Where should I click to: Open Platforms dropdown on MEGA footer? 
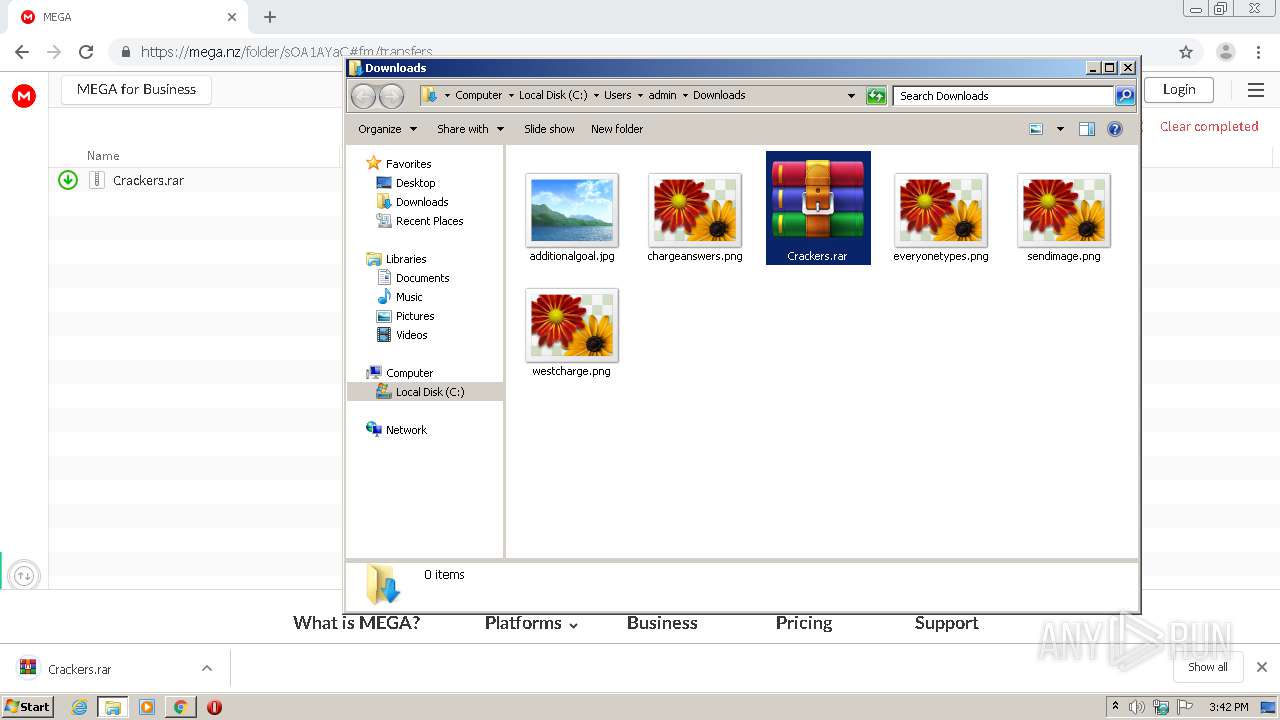531,623
